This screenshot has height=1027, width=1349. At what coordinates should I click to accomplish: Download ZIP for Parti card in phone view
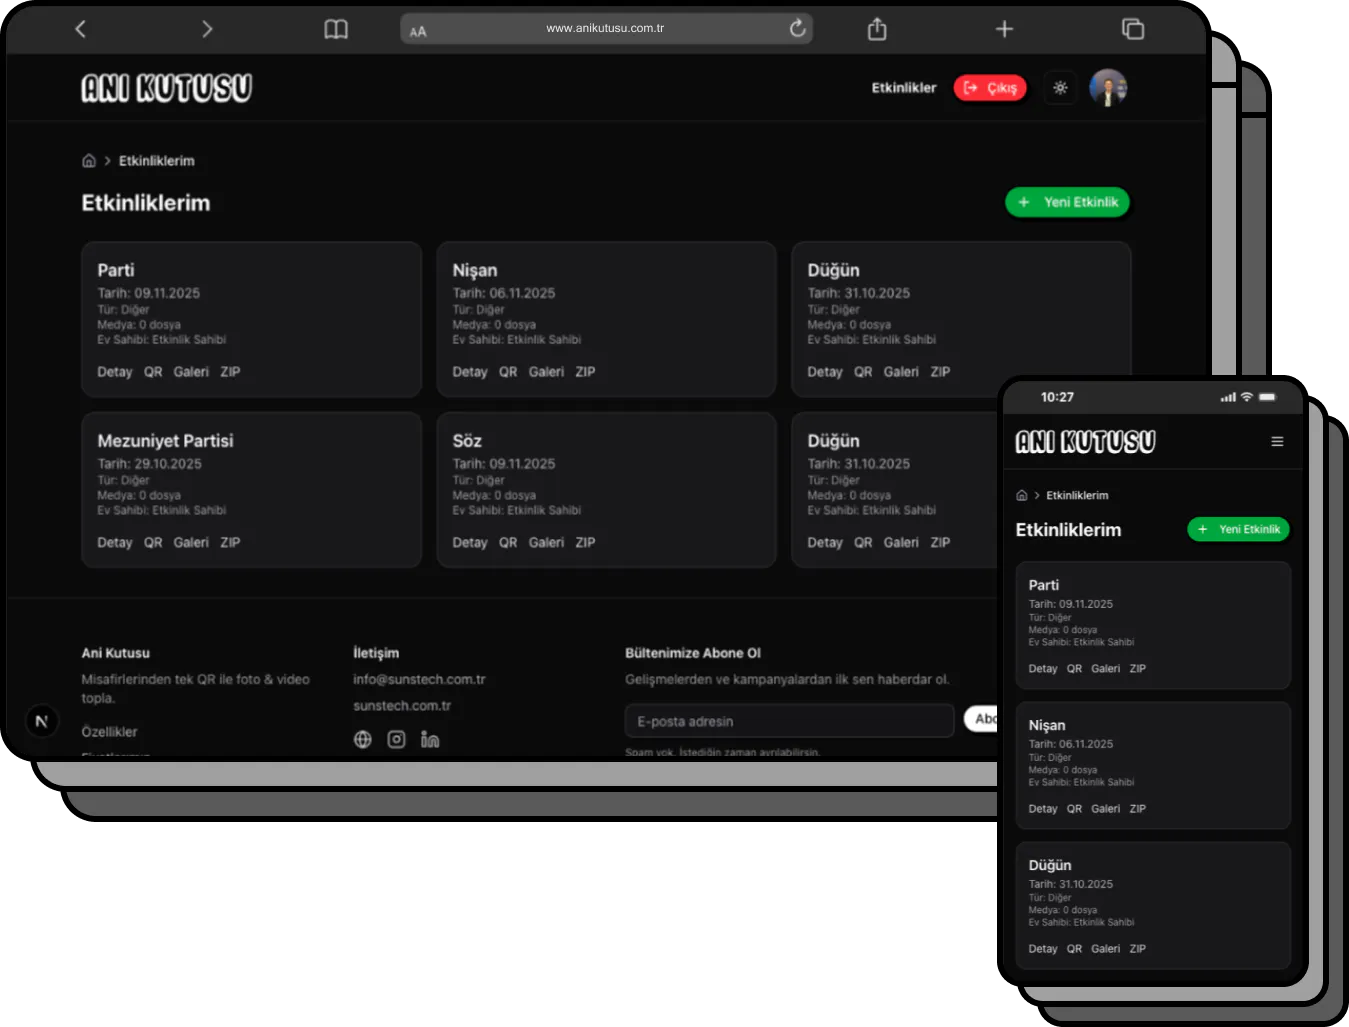click(x=1138, y=669)
